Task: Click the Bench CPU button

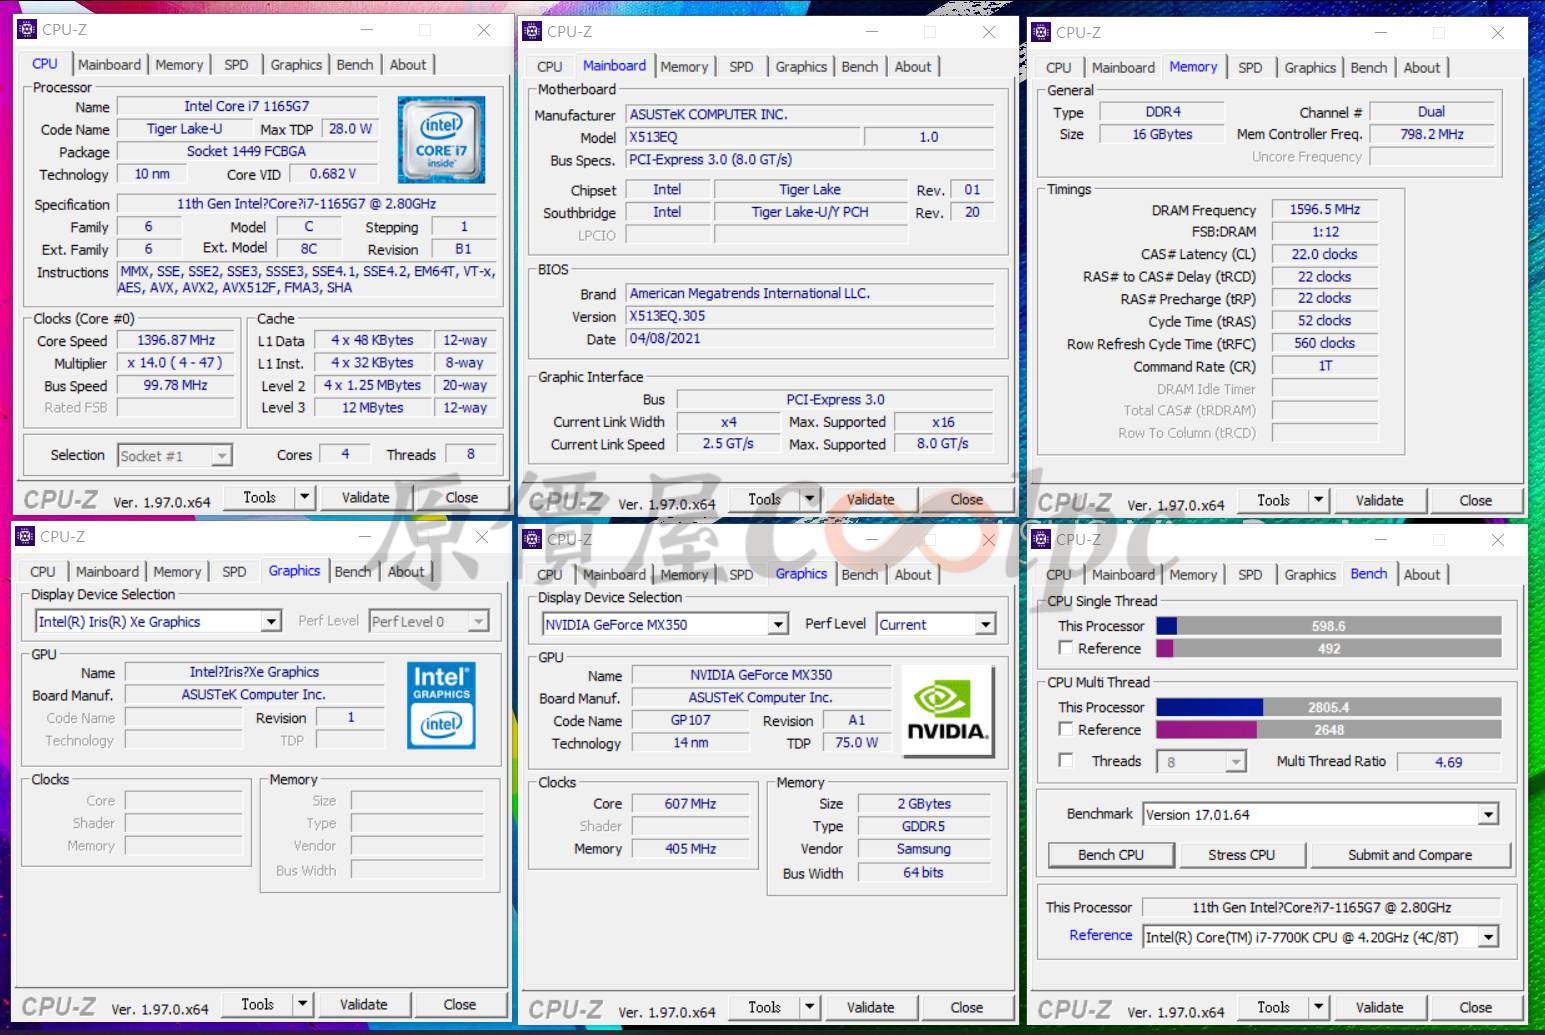Action: coord(1110,855)
